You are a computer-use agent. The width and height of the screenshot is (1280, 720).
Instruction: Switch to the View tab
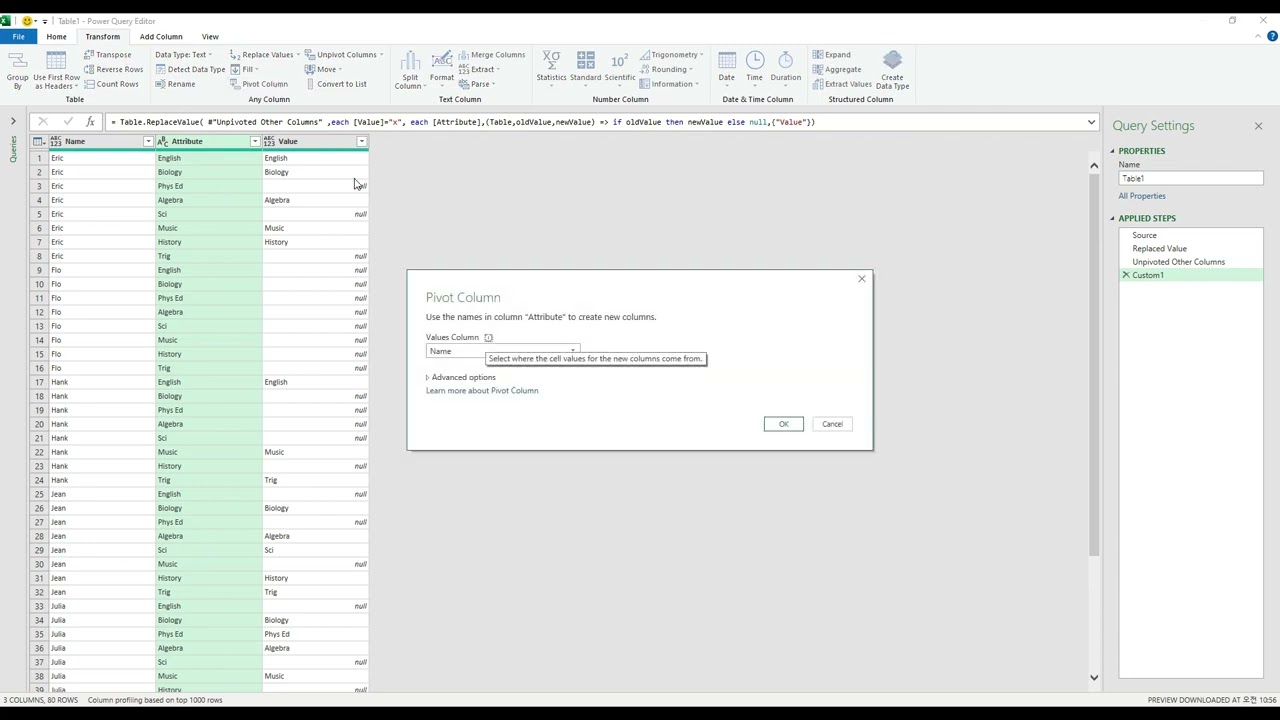point(210,36)
